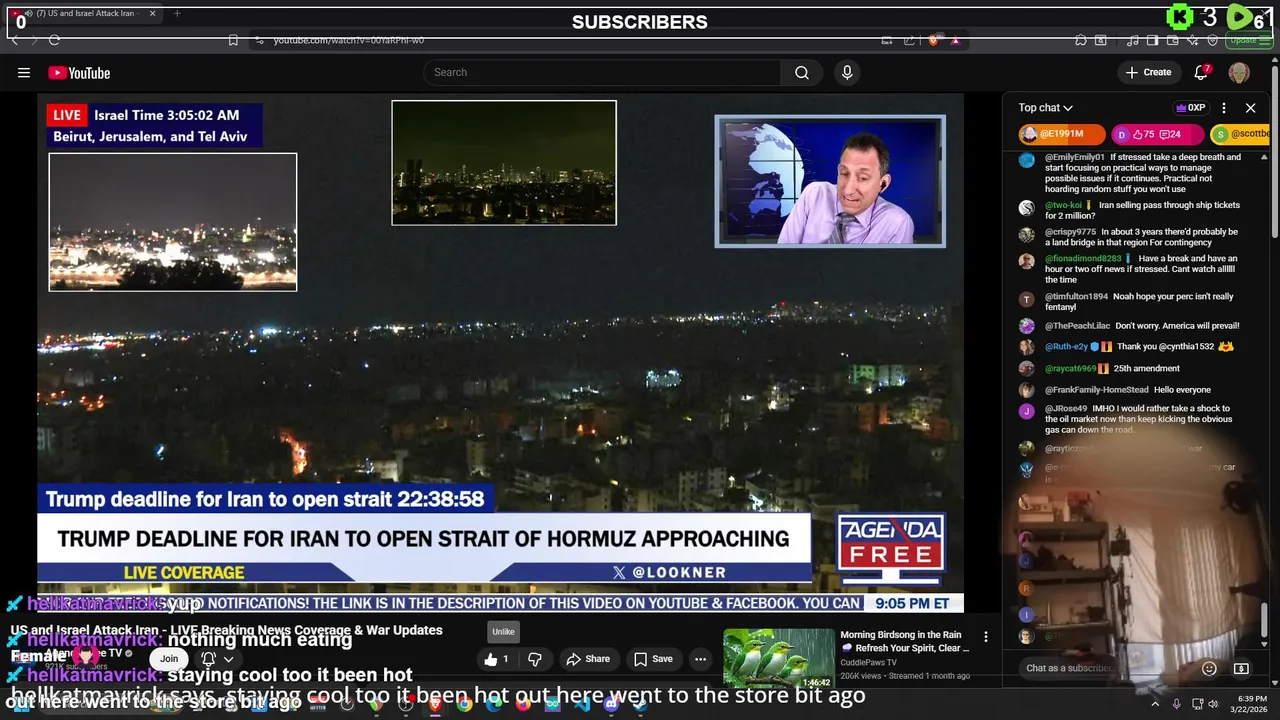Screen dimensions: 1280x720
Task: Select the US and Israel Attack Iran tab
Action: coord(84,14)
